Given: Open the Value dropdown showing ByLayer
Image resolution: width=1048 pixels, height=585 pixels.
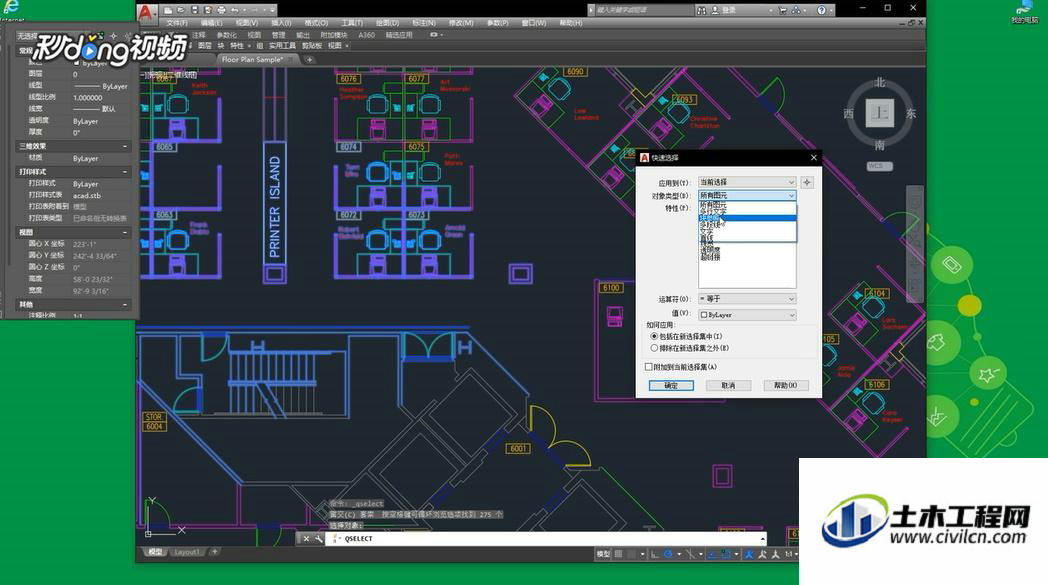Looking at the screenshot, I should [747, 315].
